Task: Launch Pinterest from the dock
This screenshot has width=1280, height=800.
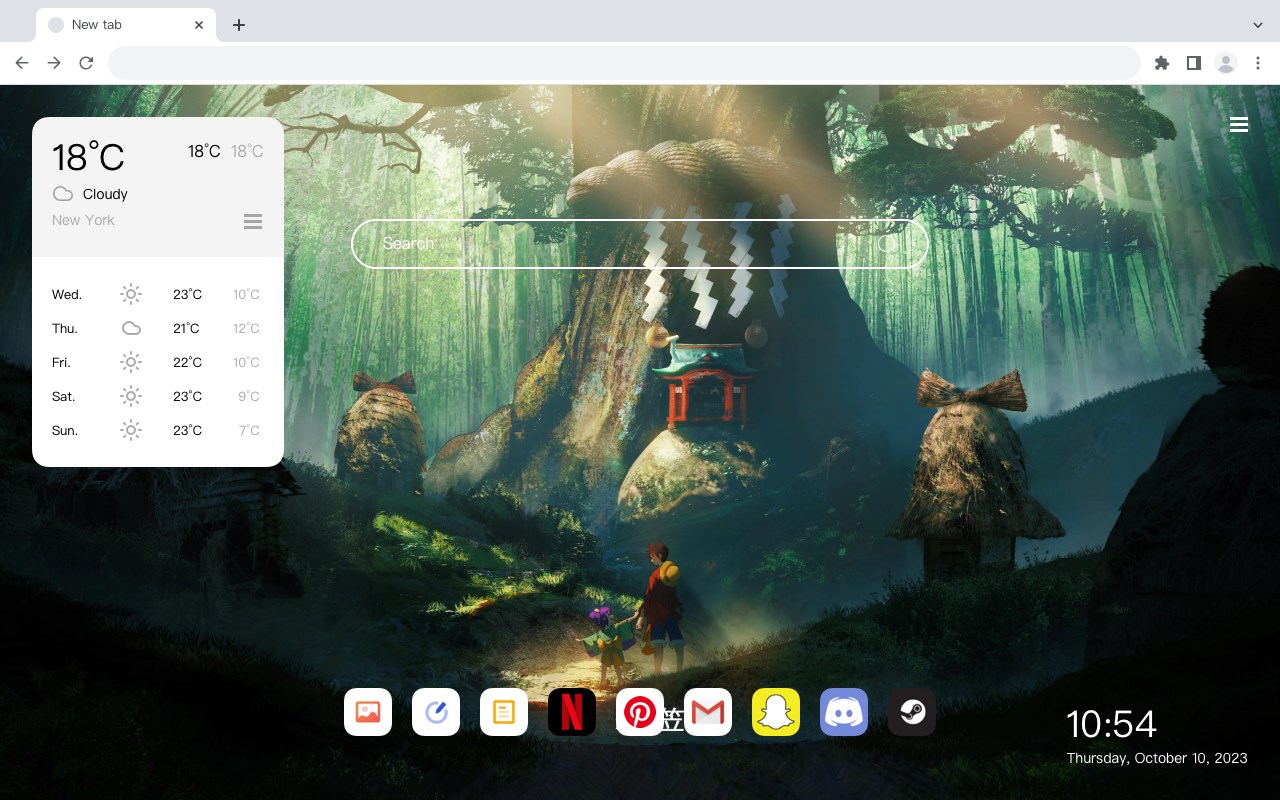Action: [640, 712]
